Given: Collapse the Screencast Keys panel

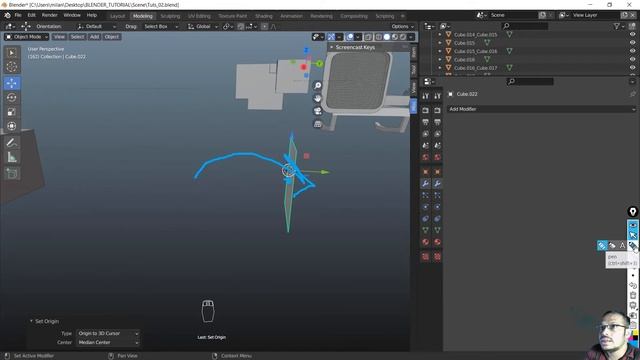Looking at the screenshot, I should pos(331,47).
